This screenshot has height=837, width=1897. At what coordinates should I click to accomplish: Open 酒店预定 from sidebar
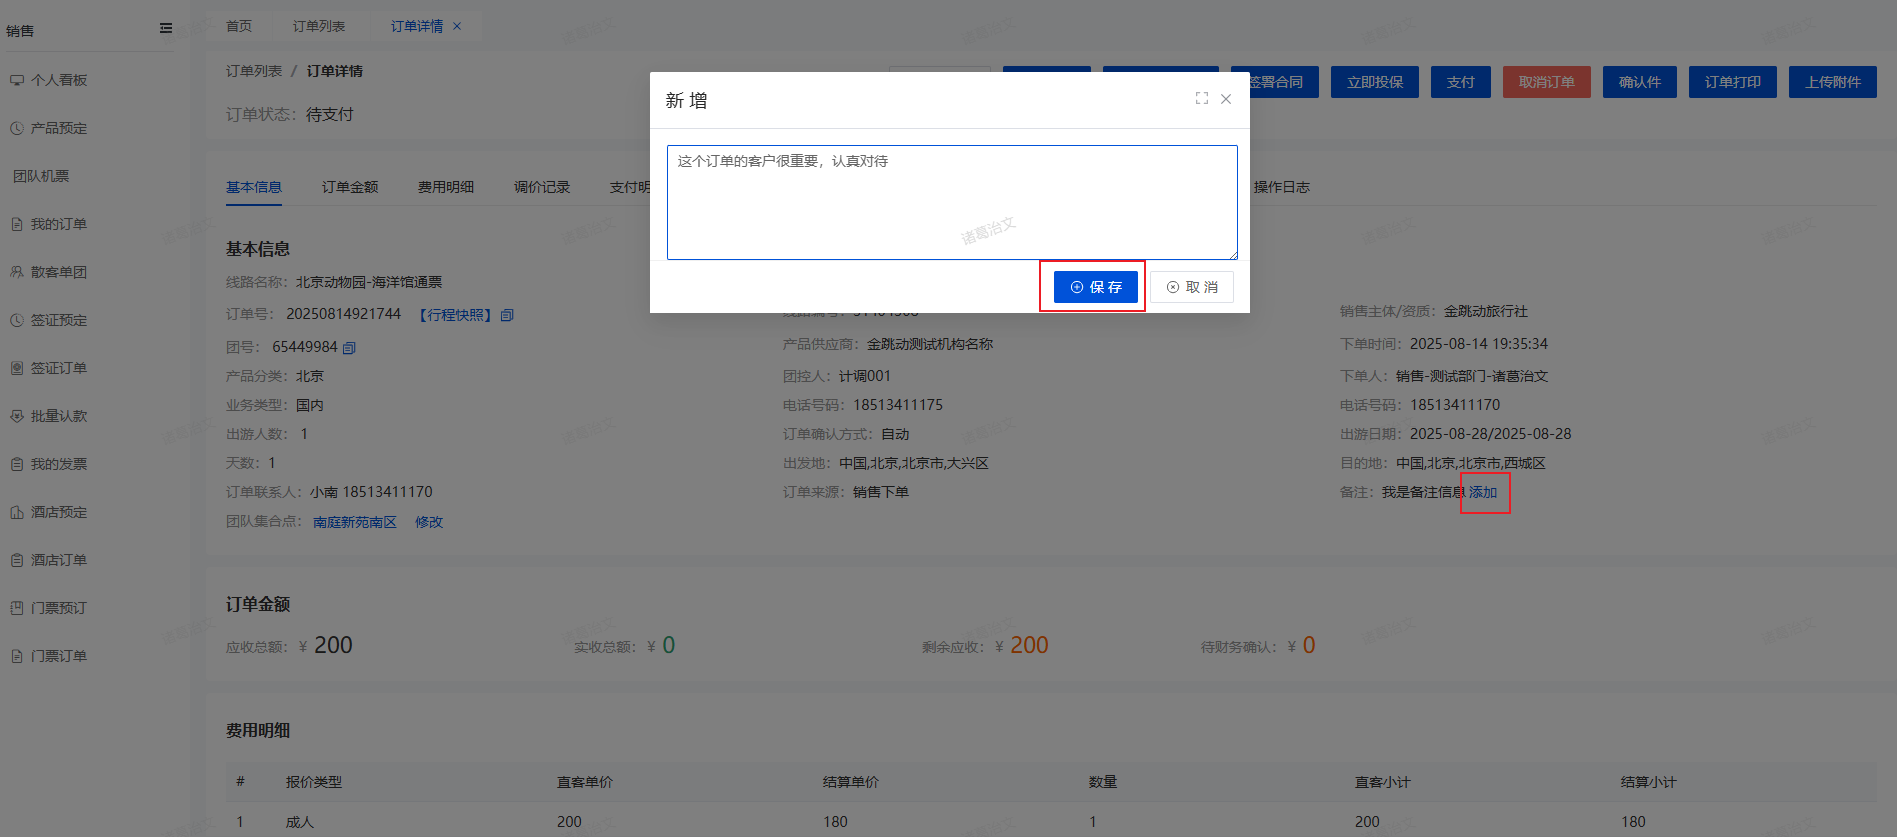(x=59, y=512)
